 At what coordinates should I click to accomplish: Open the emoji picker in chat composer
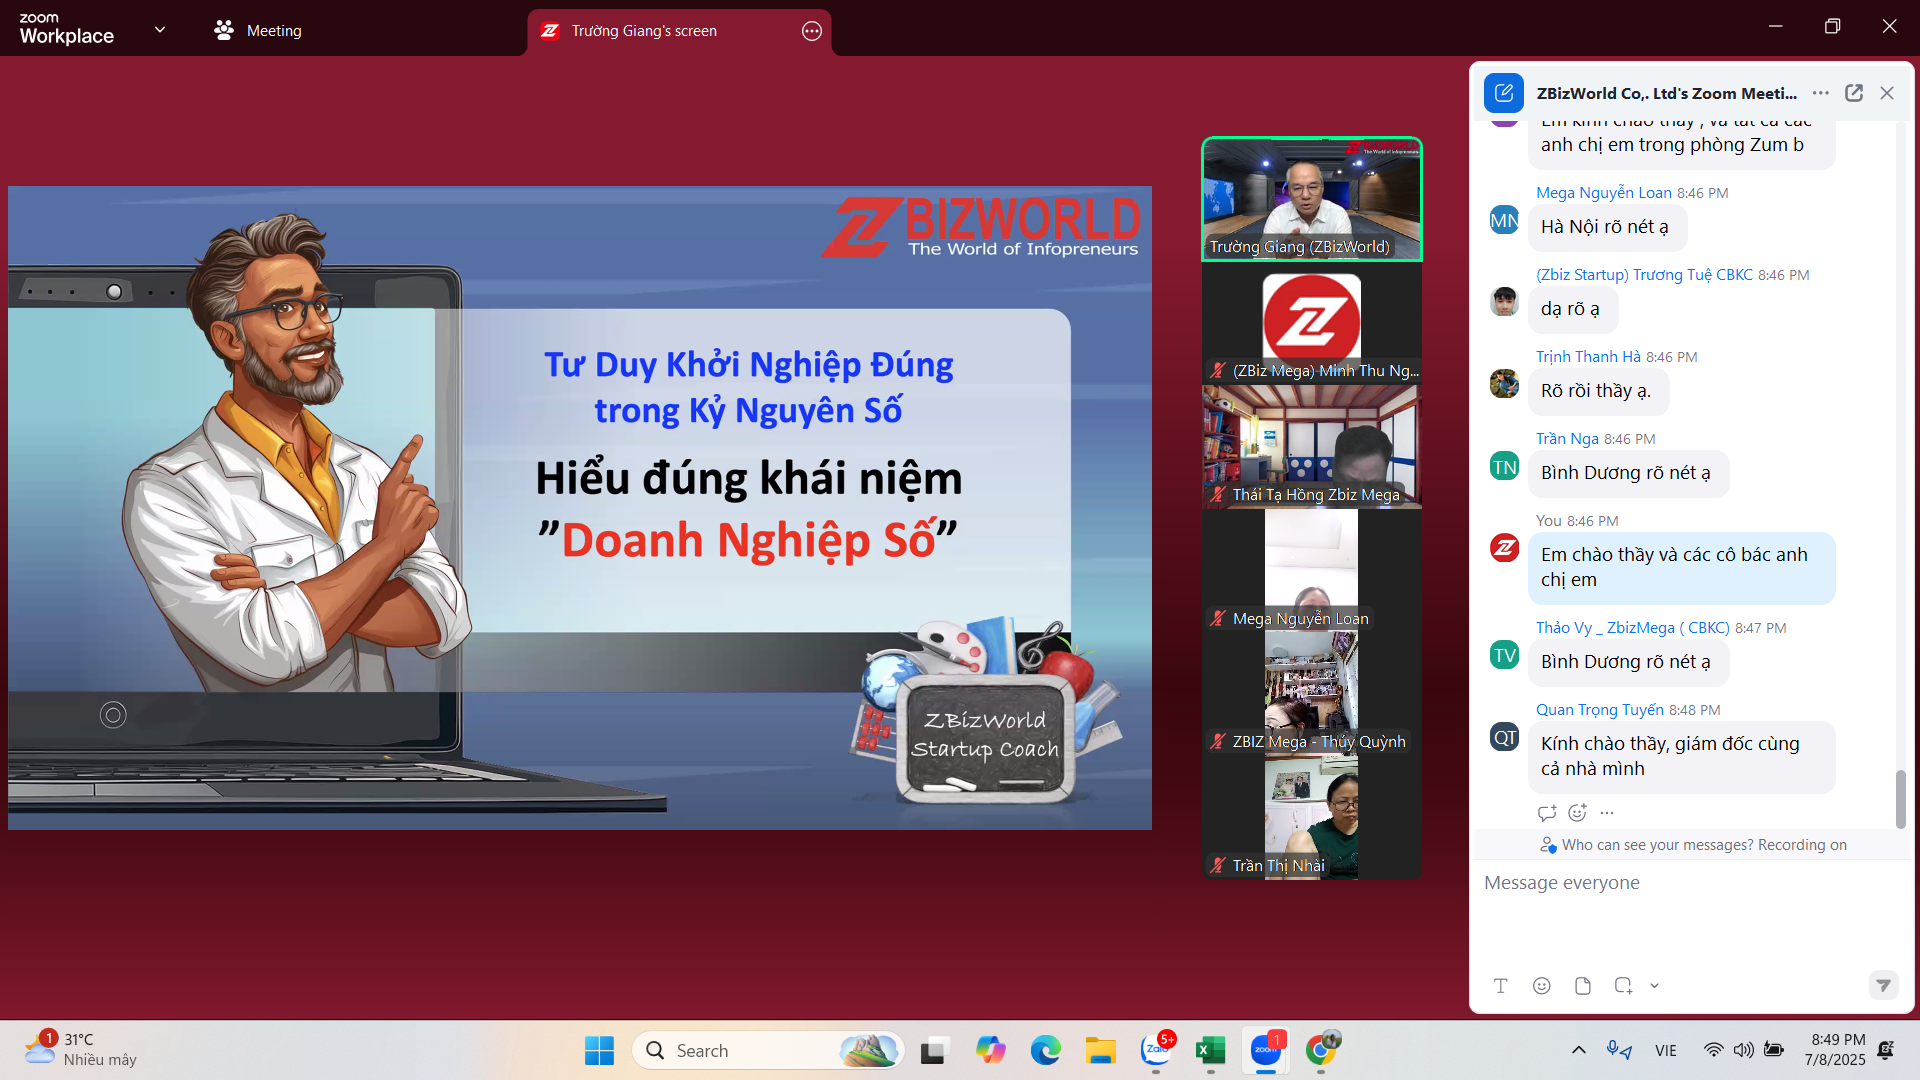(x=1541, y=986)
